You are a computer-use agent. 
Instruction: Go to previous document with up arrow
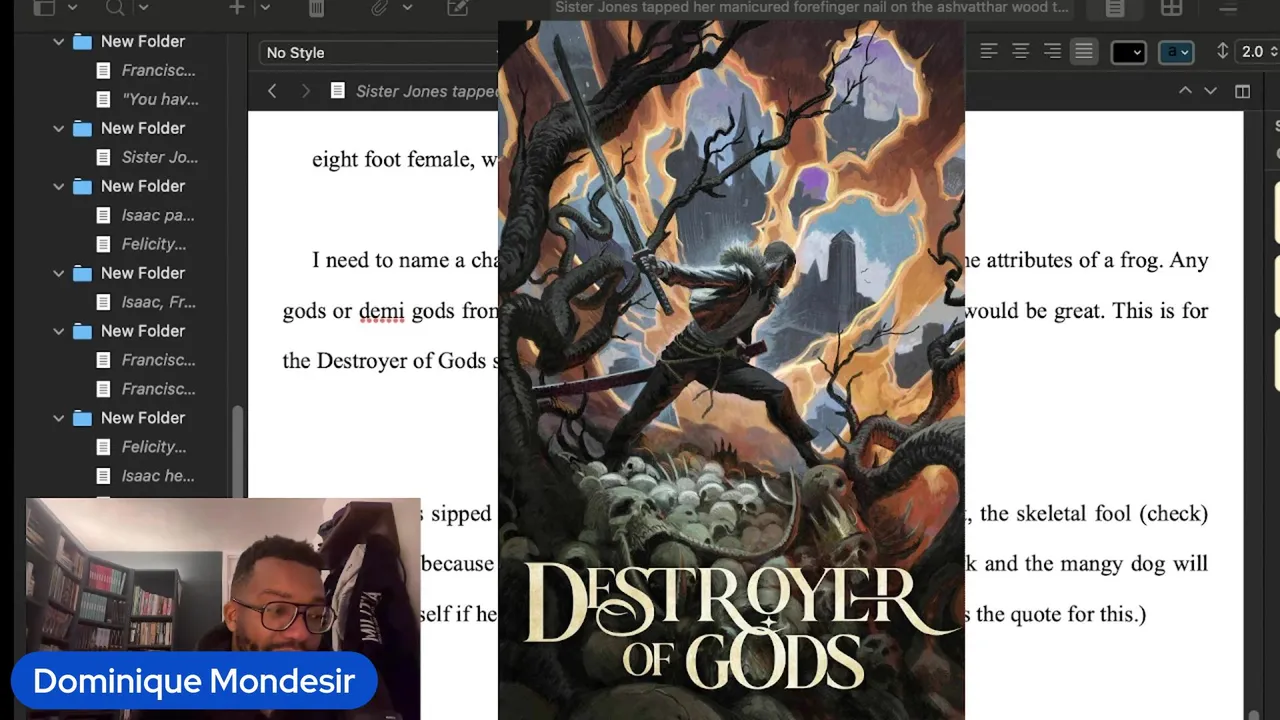[x=1185, y=91]
